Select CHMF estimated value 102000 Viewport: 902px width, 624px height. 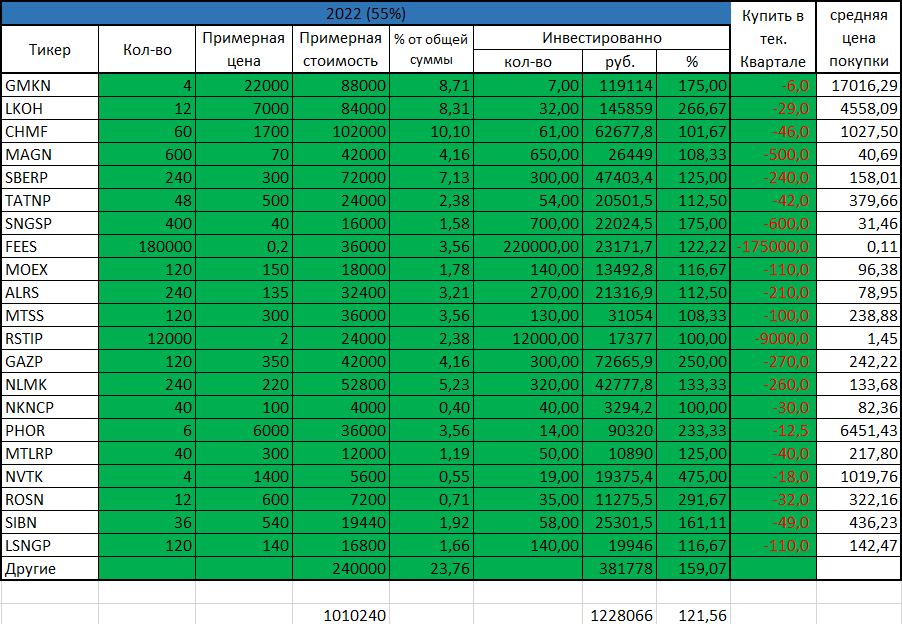pos(341,132)
